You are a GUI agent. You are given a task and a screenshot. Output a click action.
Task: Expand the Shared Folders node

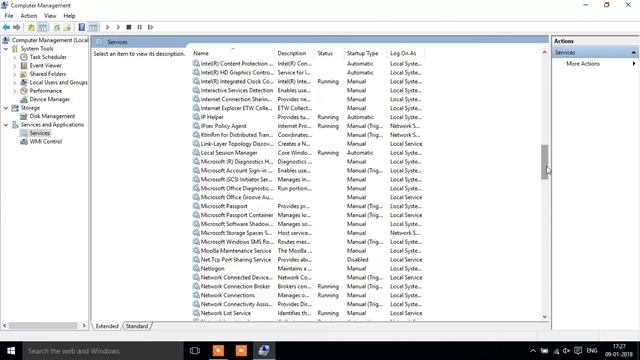tap(15, 74)
